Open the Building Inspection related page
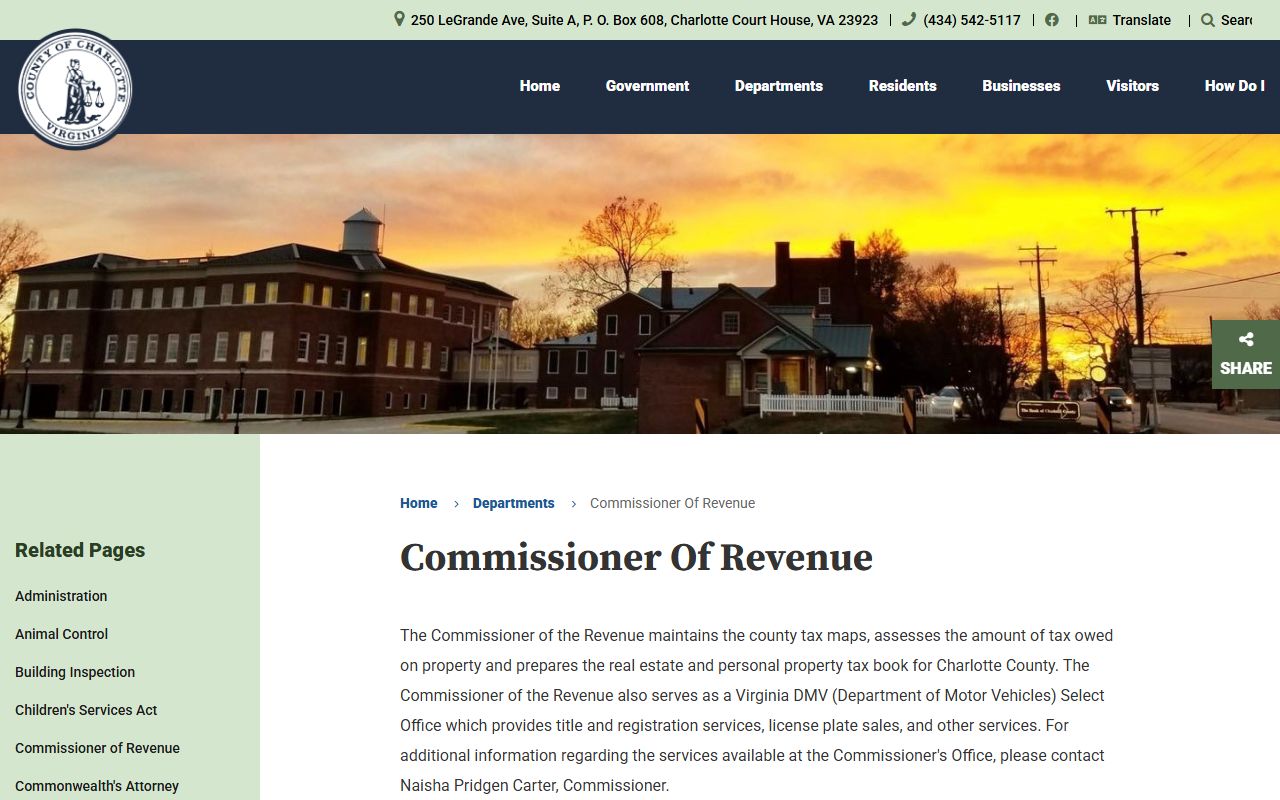Screen dimensions: 1280x800 [75, 672]
